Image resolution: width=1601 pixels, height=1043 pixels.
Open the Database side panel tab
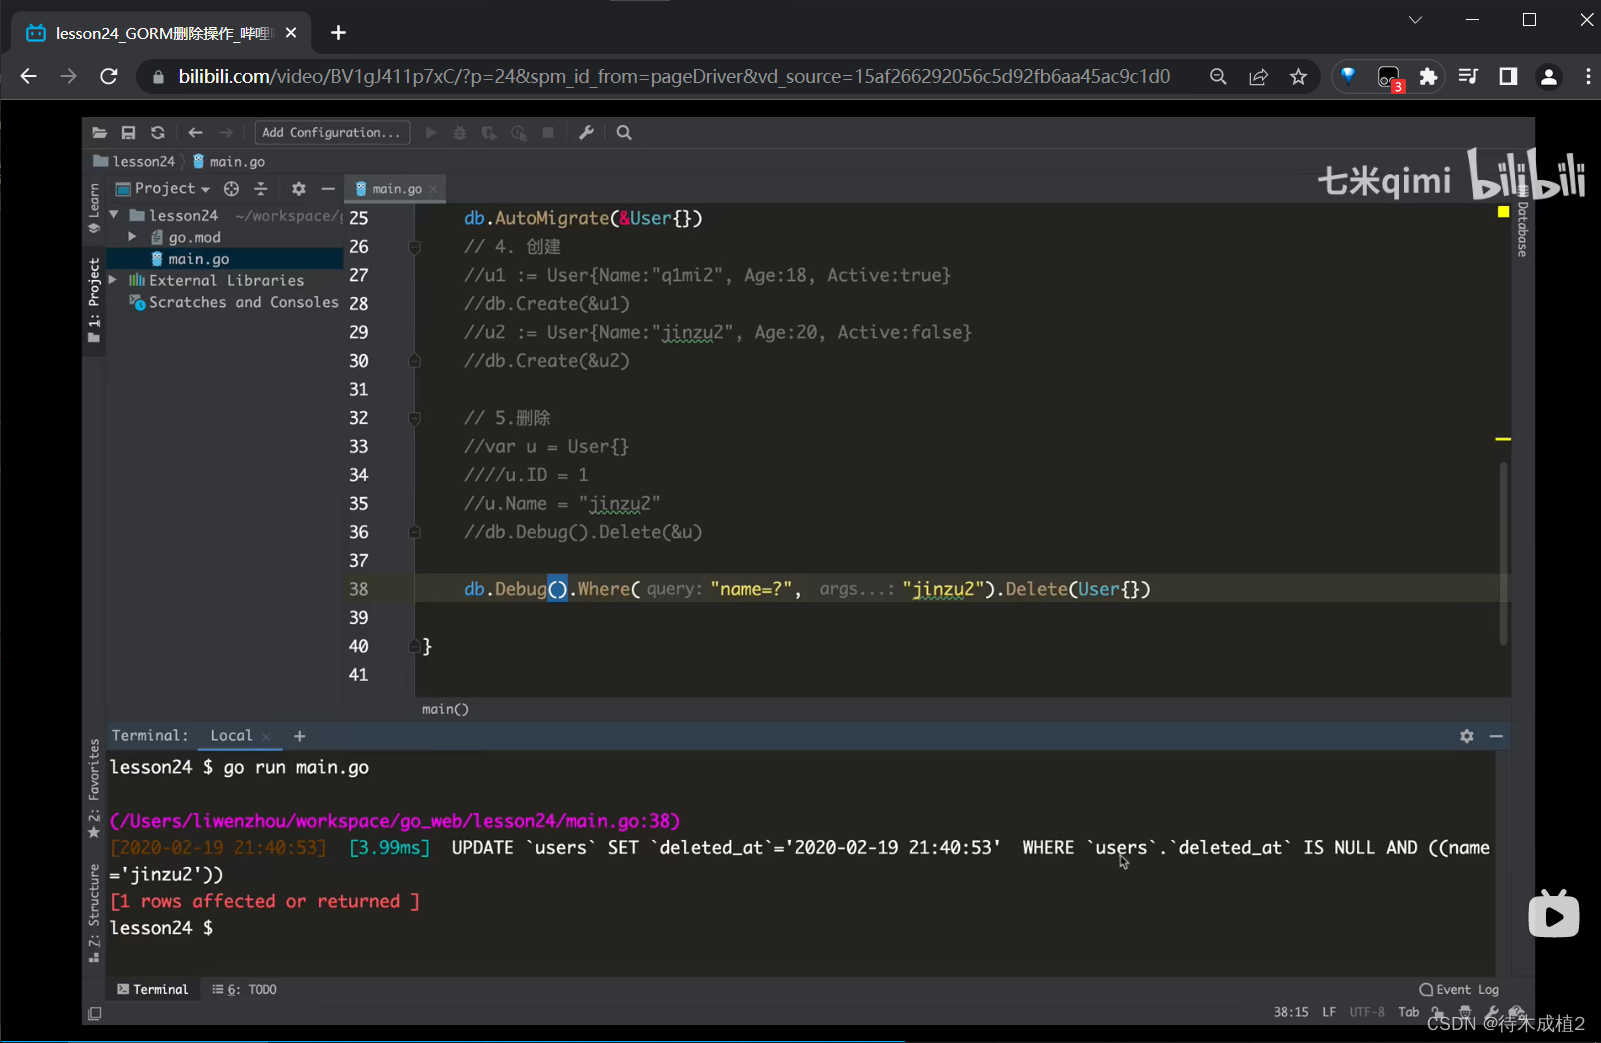[1522, 222]
